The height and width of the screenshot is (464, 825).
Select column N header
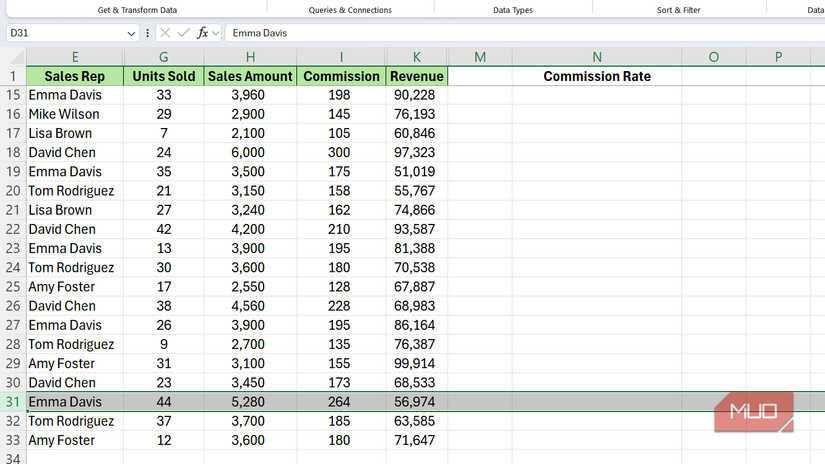[597, 57]
